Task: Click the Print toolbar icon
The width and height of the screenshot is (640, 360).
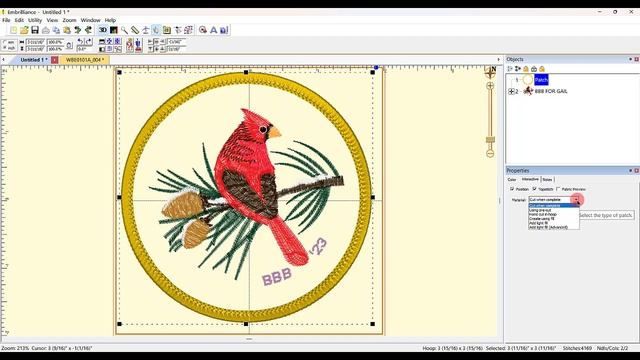Action: tap(46, 30)
